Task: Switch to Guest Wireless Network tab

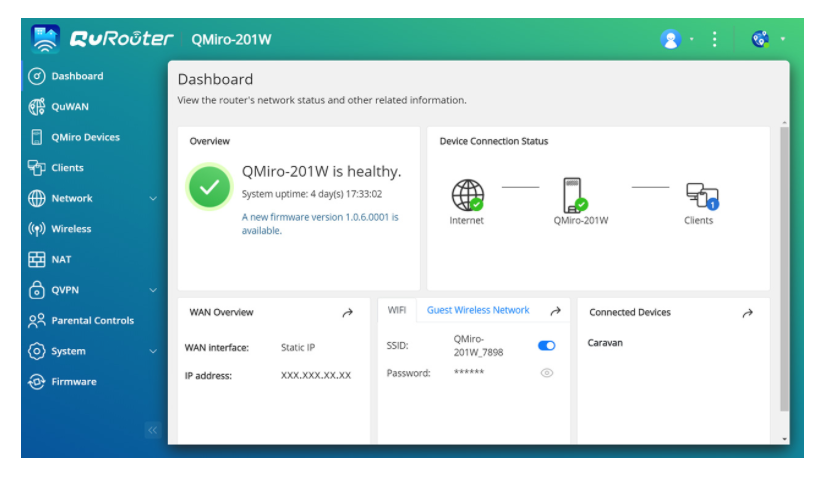Action: click(478, 311)
